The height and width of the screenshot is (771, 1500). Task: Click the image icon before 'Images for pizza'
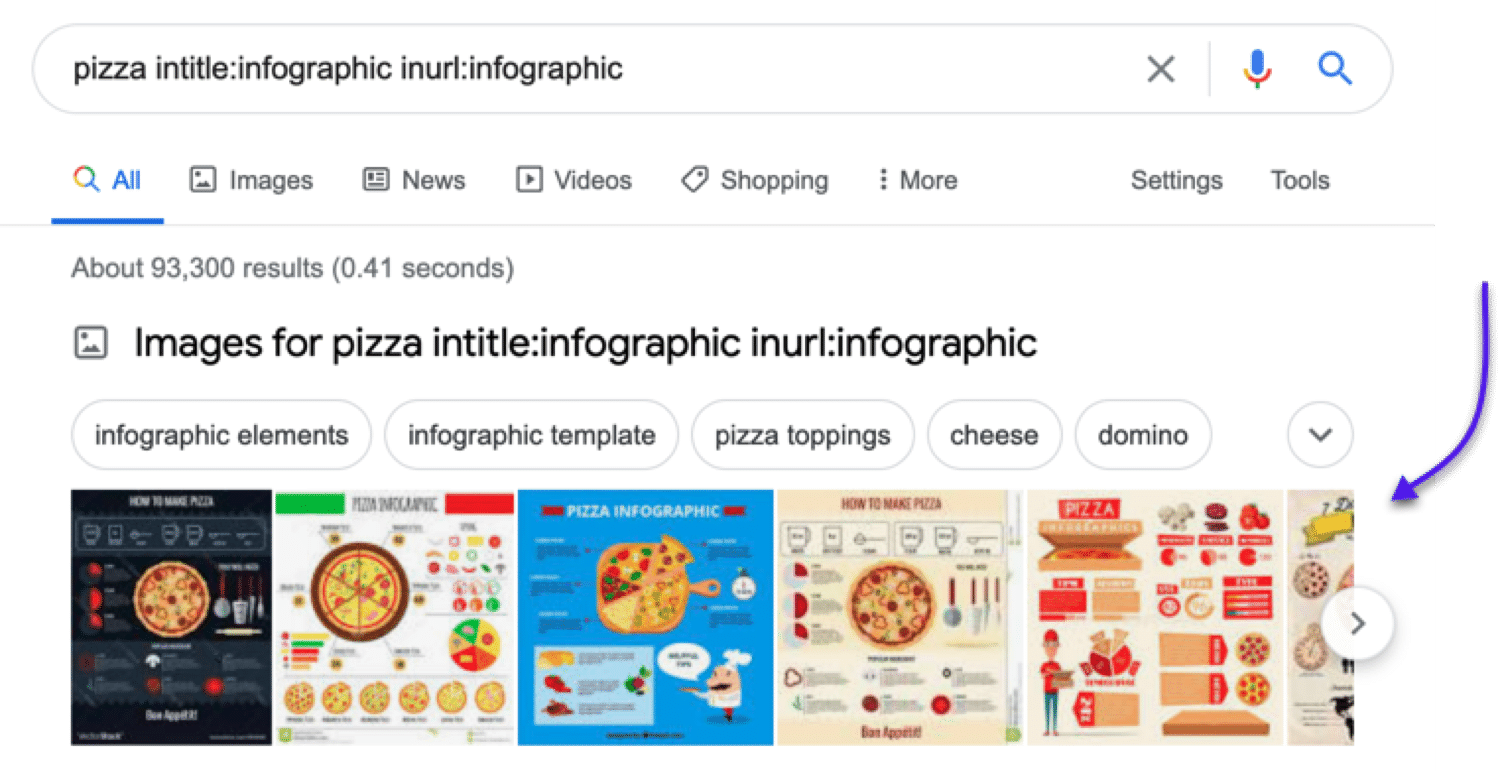pos(91,342)
